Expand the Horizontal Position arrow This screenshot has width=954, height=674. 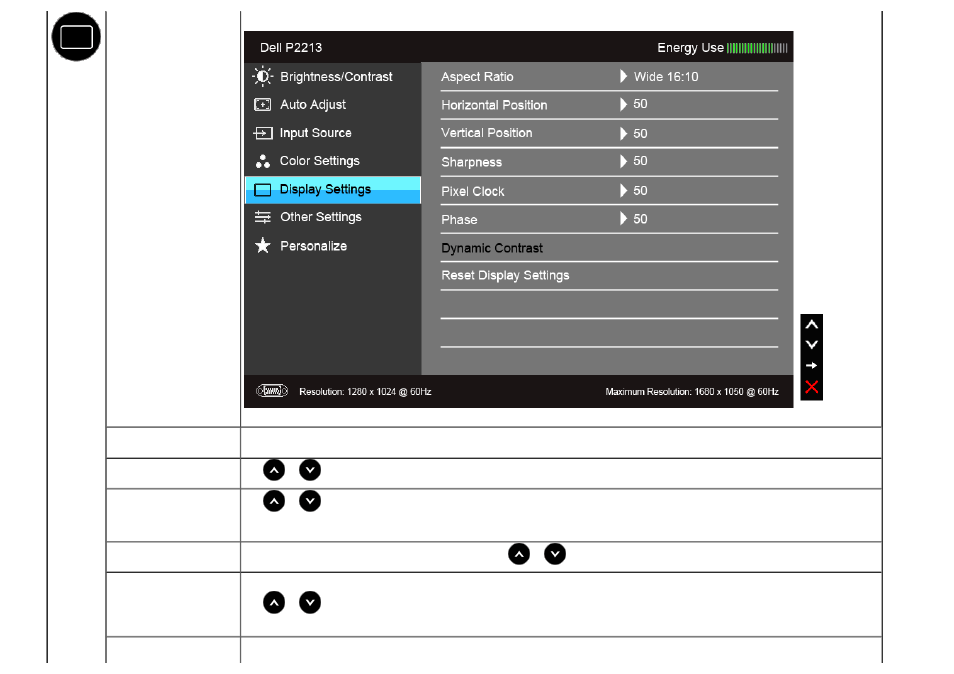click(623, 104)
